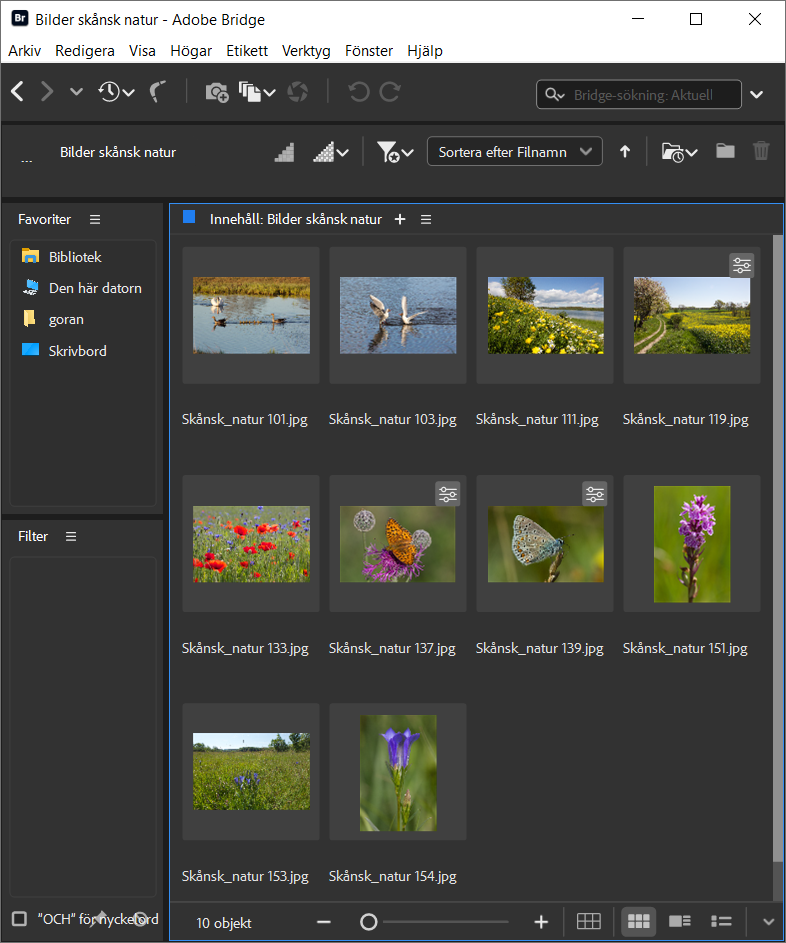The height and width of the screenshot is (943, 786).
Task: Click the Get Photos from Camera icon
Action: point(217,93)
